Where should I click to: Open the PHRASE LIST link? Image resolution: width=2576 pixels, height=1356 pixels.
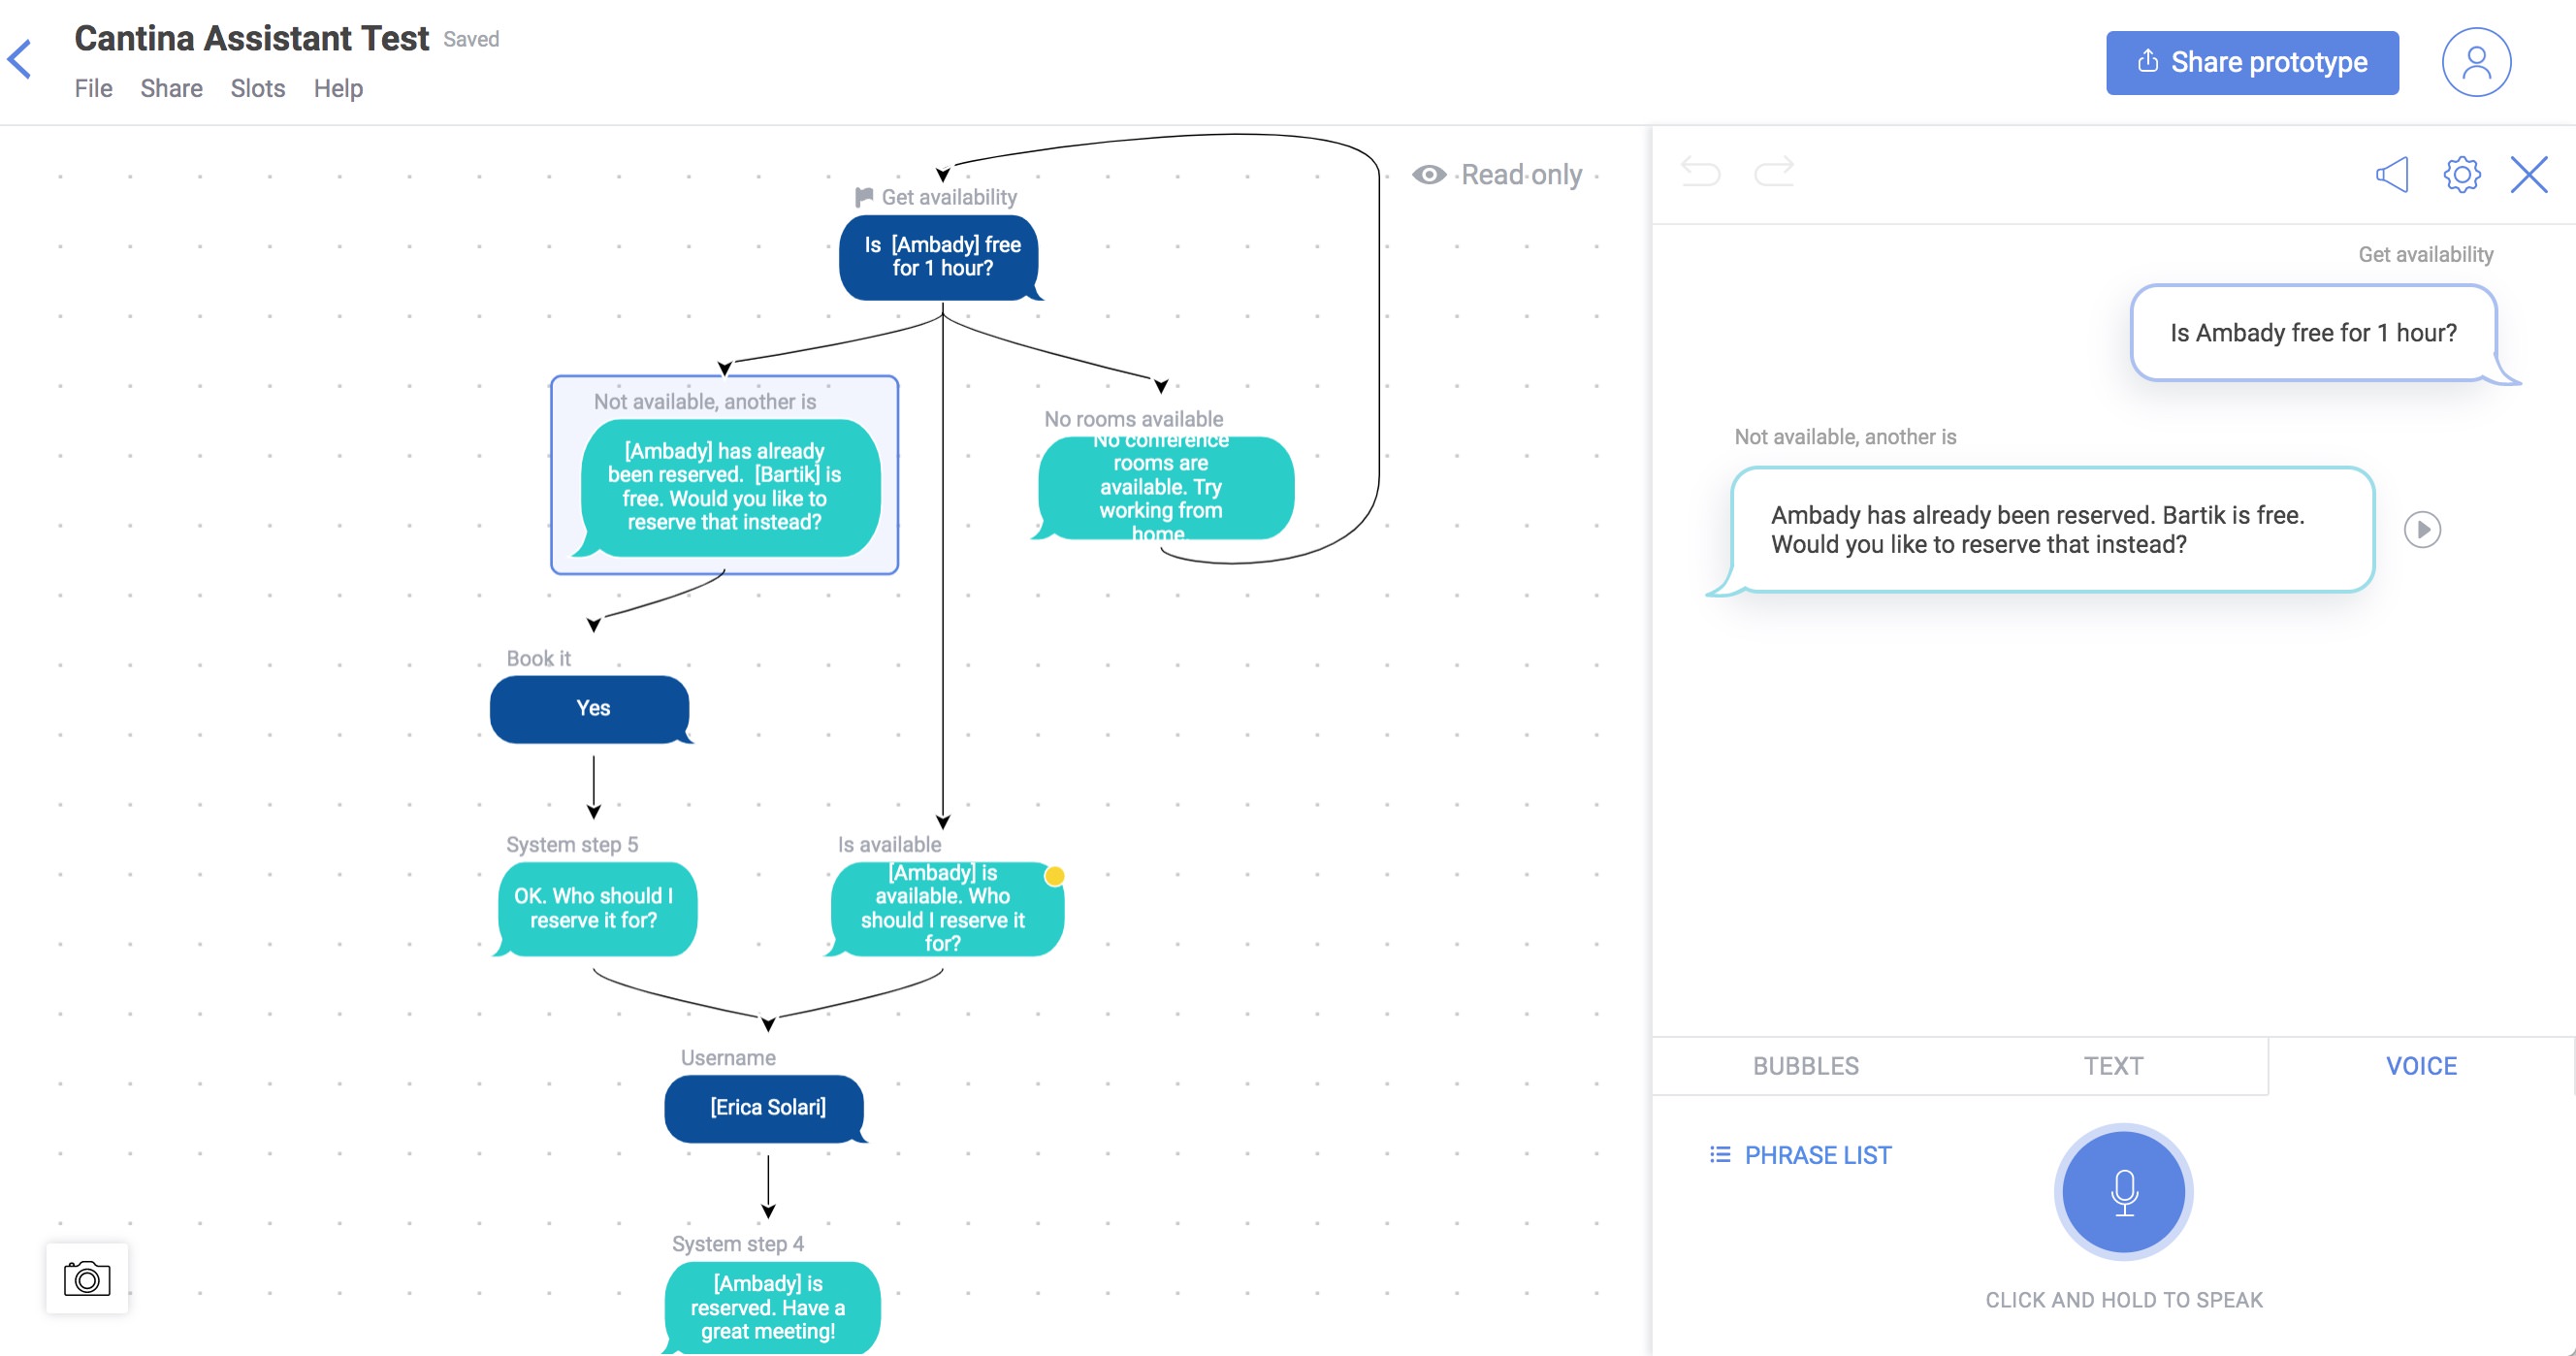tap(1801, 1155)
